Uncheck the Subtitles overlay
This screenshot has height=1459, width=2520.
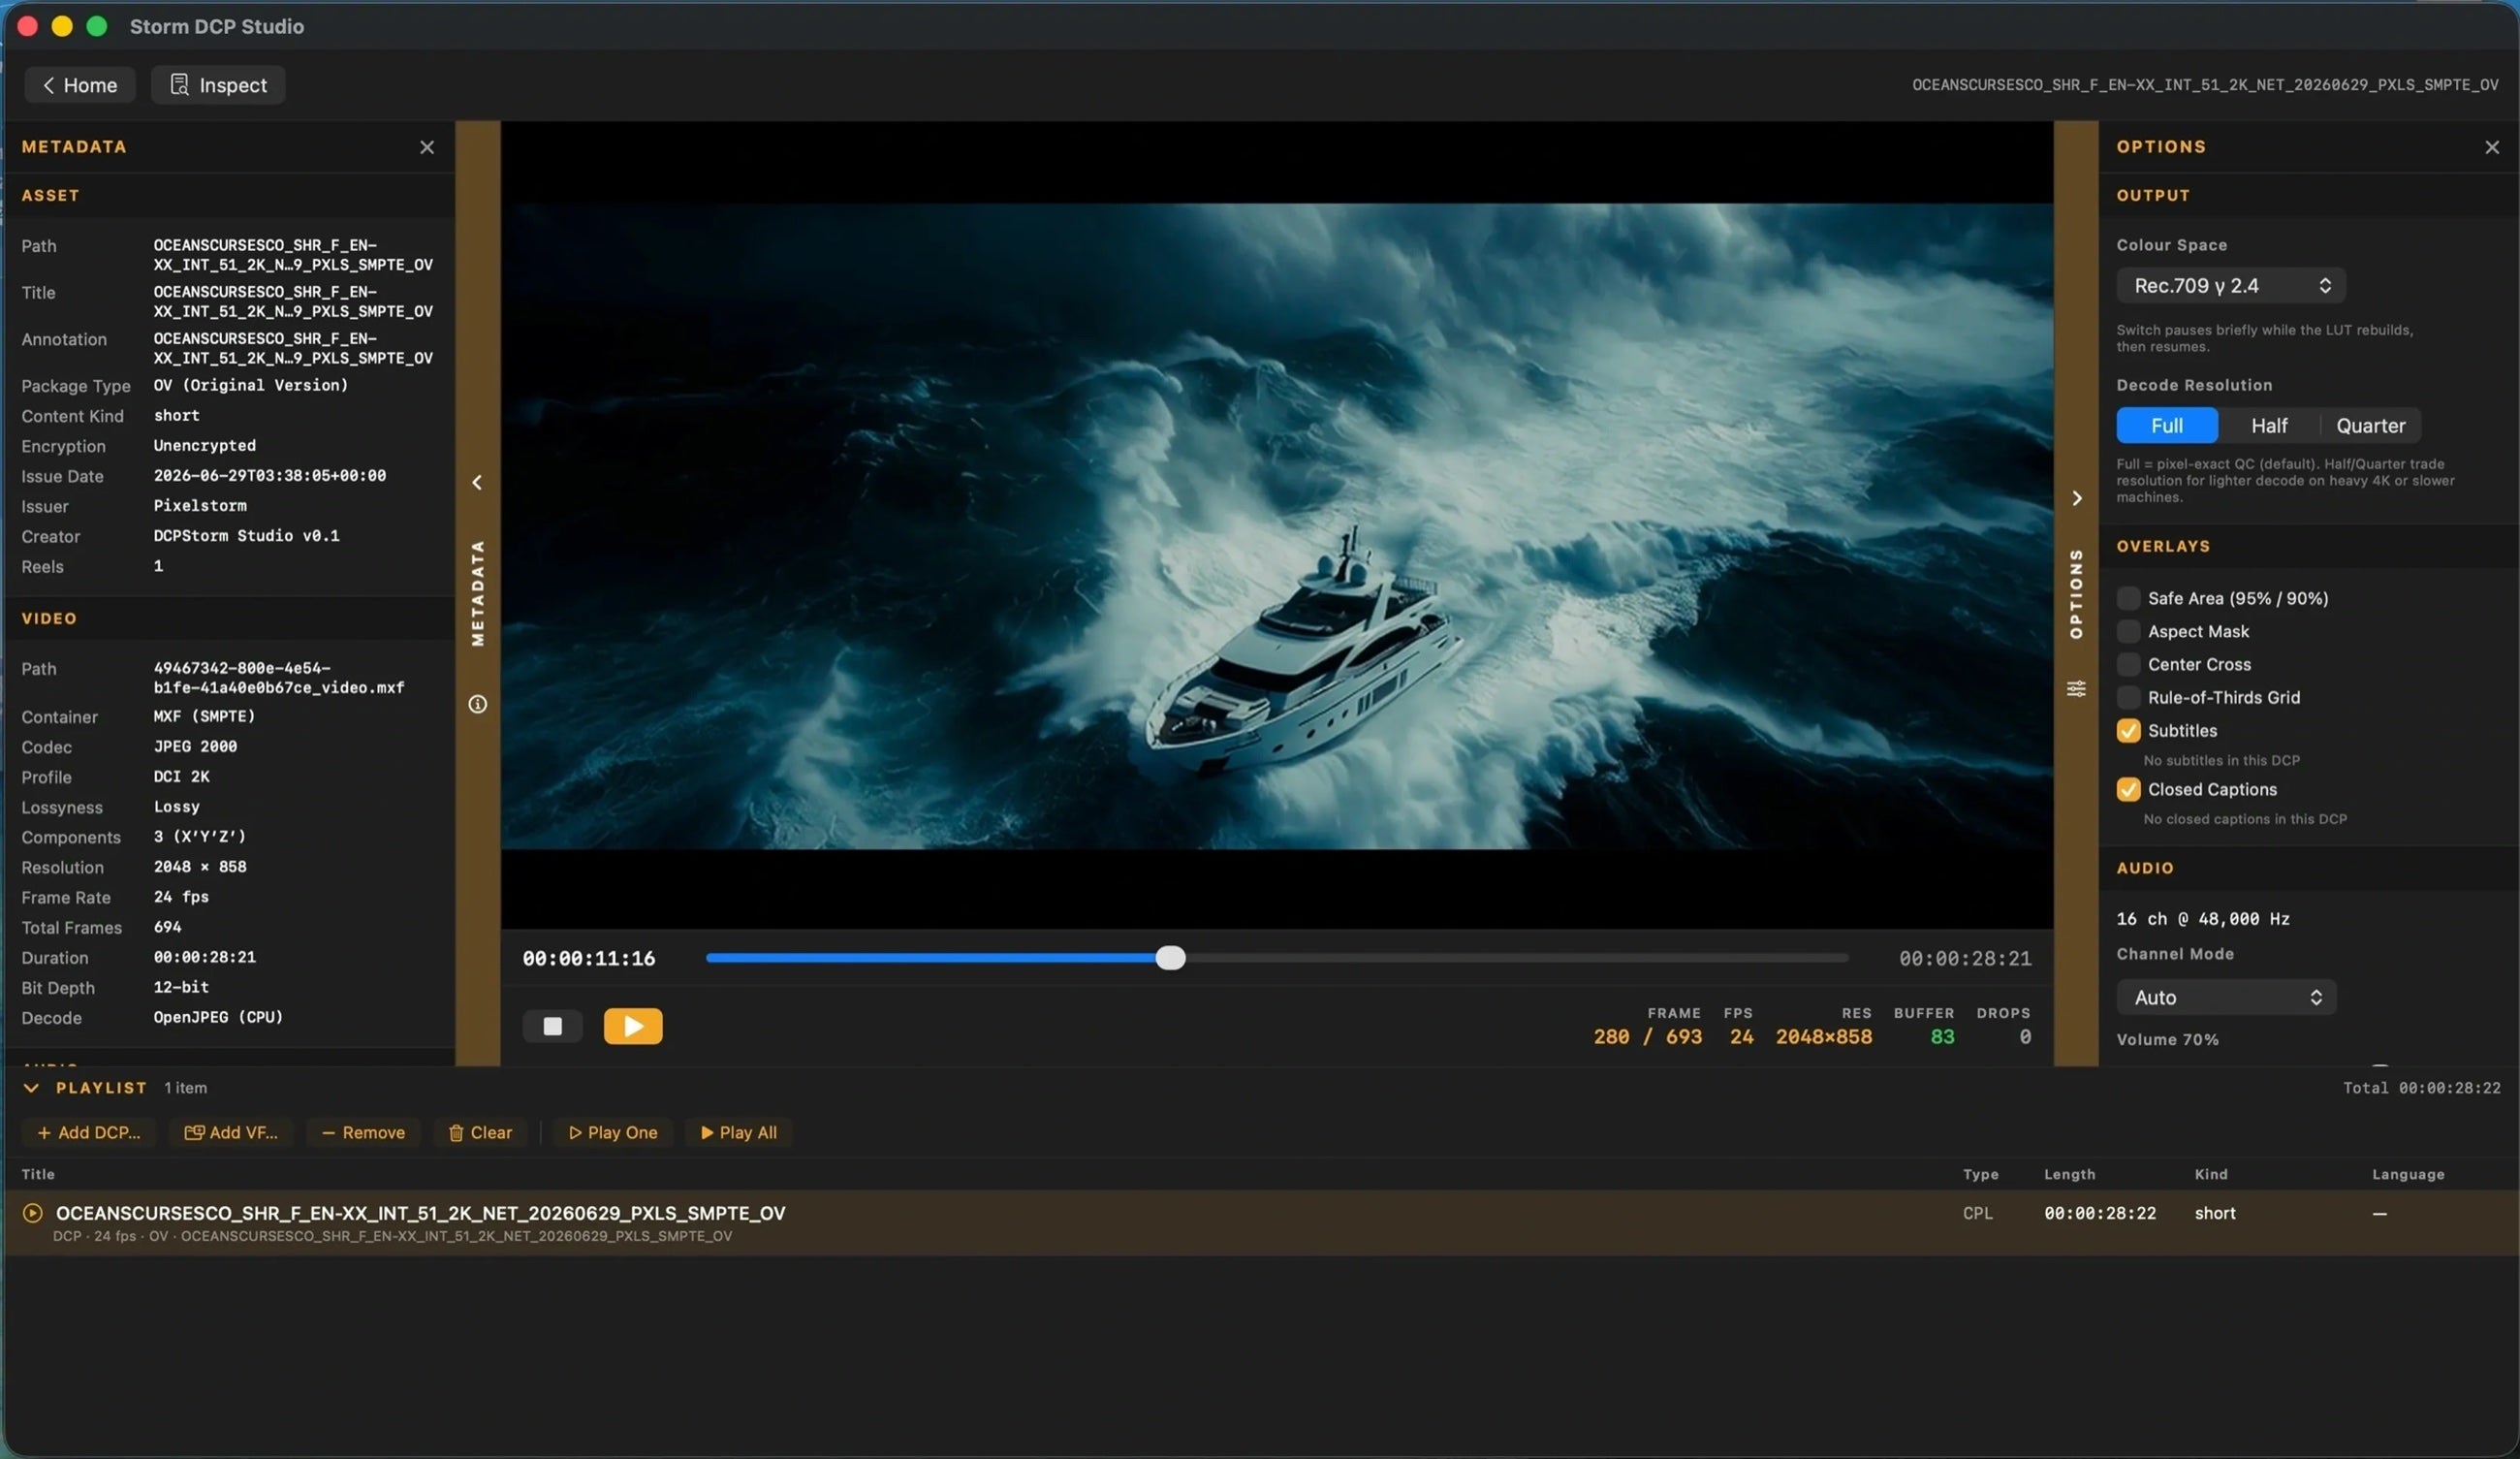coord(2128,731)
